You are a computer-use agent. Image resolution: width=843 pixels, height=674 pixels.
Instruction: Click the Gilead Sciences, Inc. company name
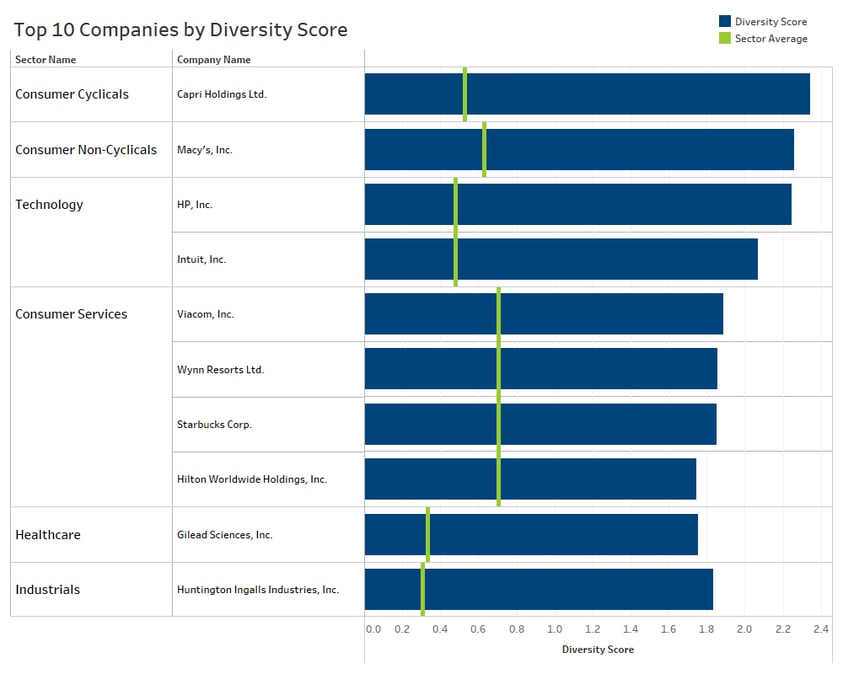[x=225, y=535]
